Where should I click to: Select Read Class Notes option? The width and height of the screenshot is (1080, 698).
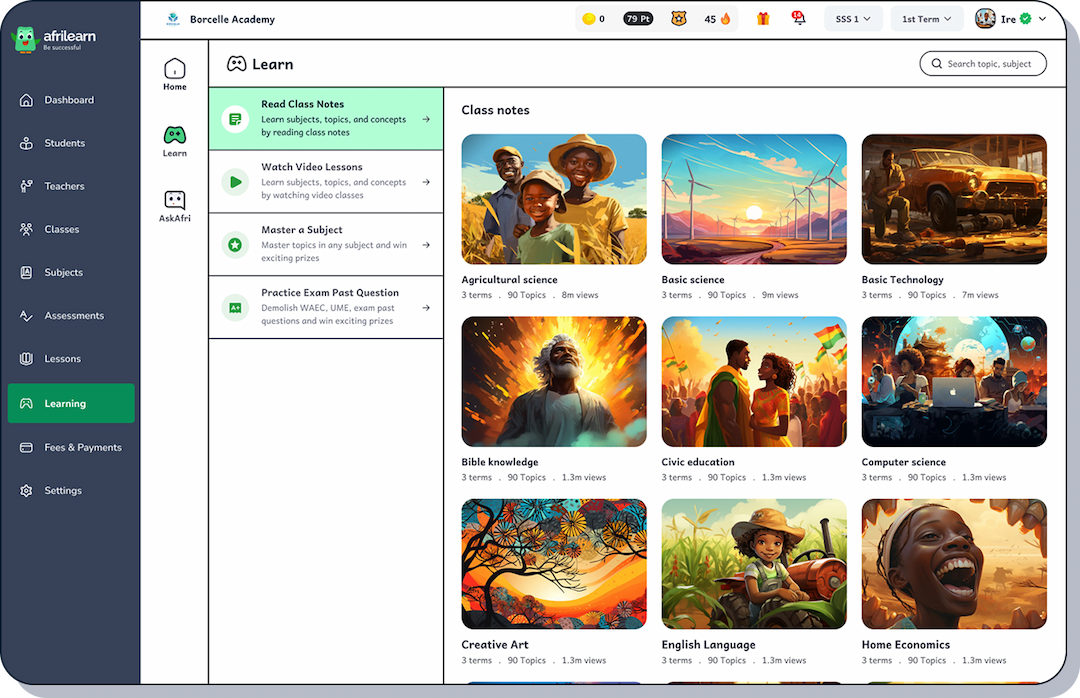coord(326,119)
